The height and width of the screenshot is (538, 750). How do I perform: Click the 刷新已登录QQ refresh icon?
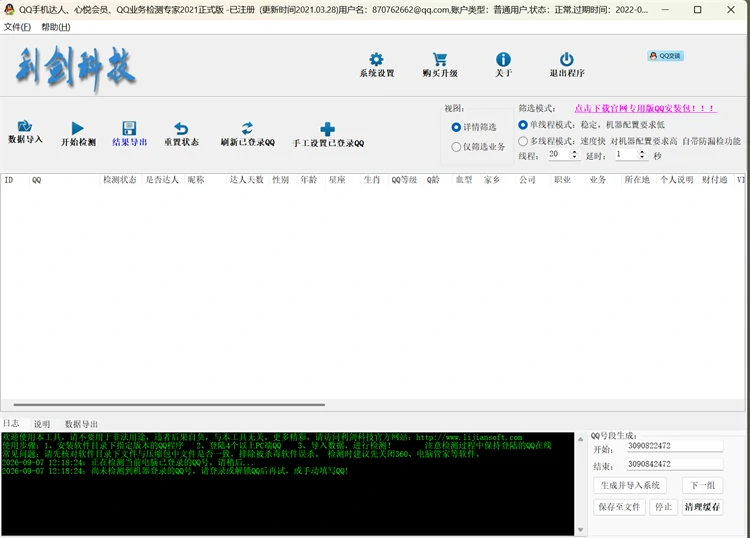pos(247,128)
